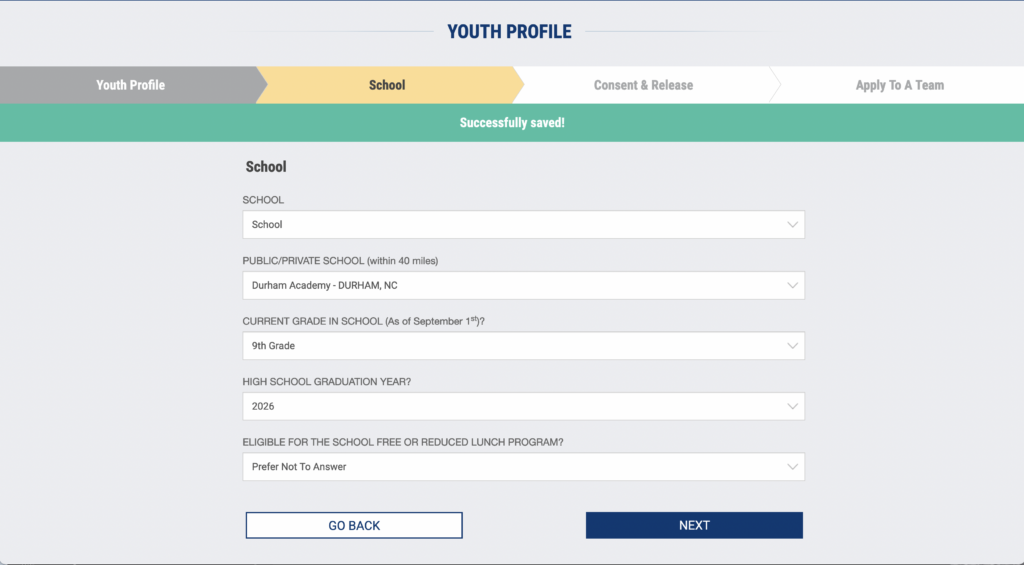Click the chevron arrow next to 9th Grade
The width and height of the screenshot is (1024, 565).
792,346
